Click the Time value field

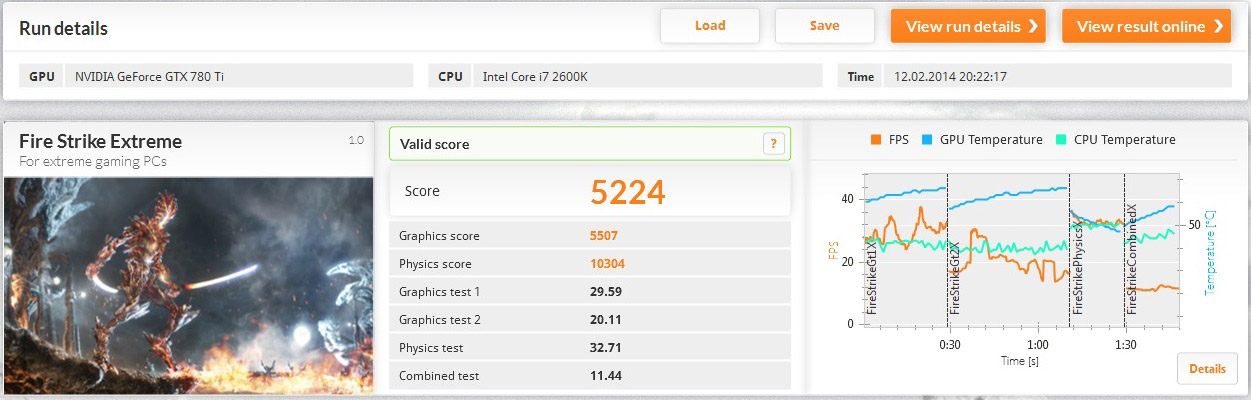(1057, 76)
